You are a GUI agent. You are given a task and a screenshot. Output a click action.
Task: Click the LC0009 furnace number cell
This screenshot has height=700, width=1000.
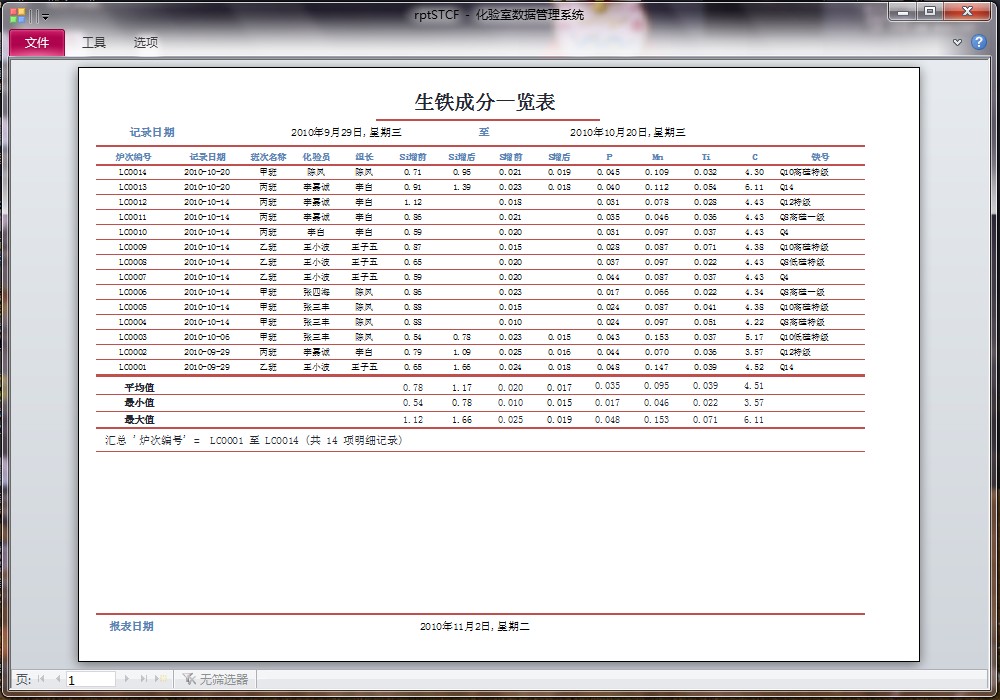(x=133, y=247)
